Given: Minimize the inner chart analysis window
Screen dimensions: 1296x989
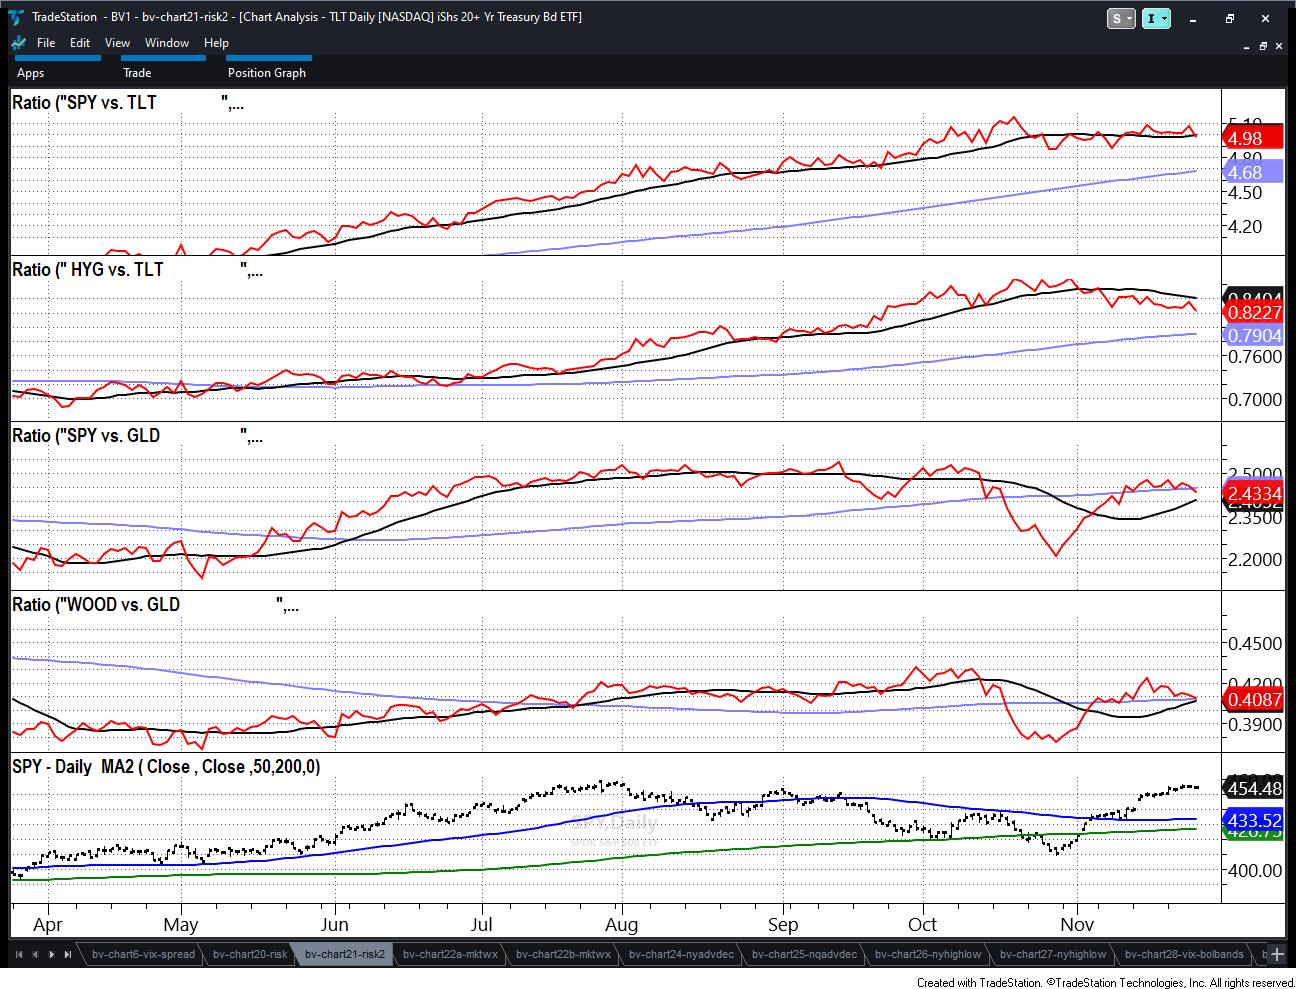Looking at the screenshot, I should 1246,46.
